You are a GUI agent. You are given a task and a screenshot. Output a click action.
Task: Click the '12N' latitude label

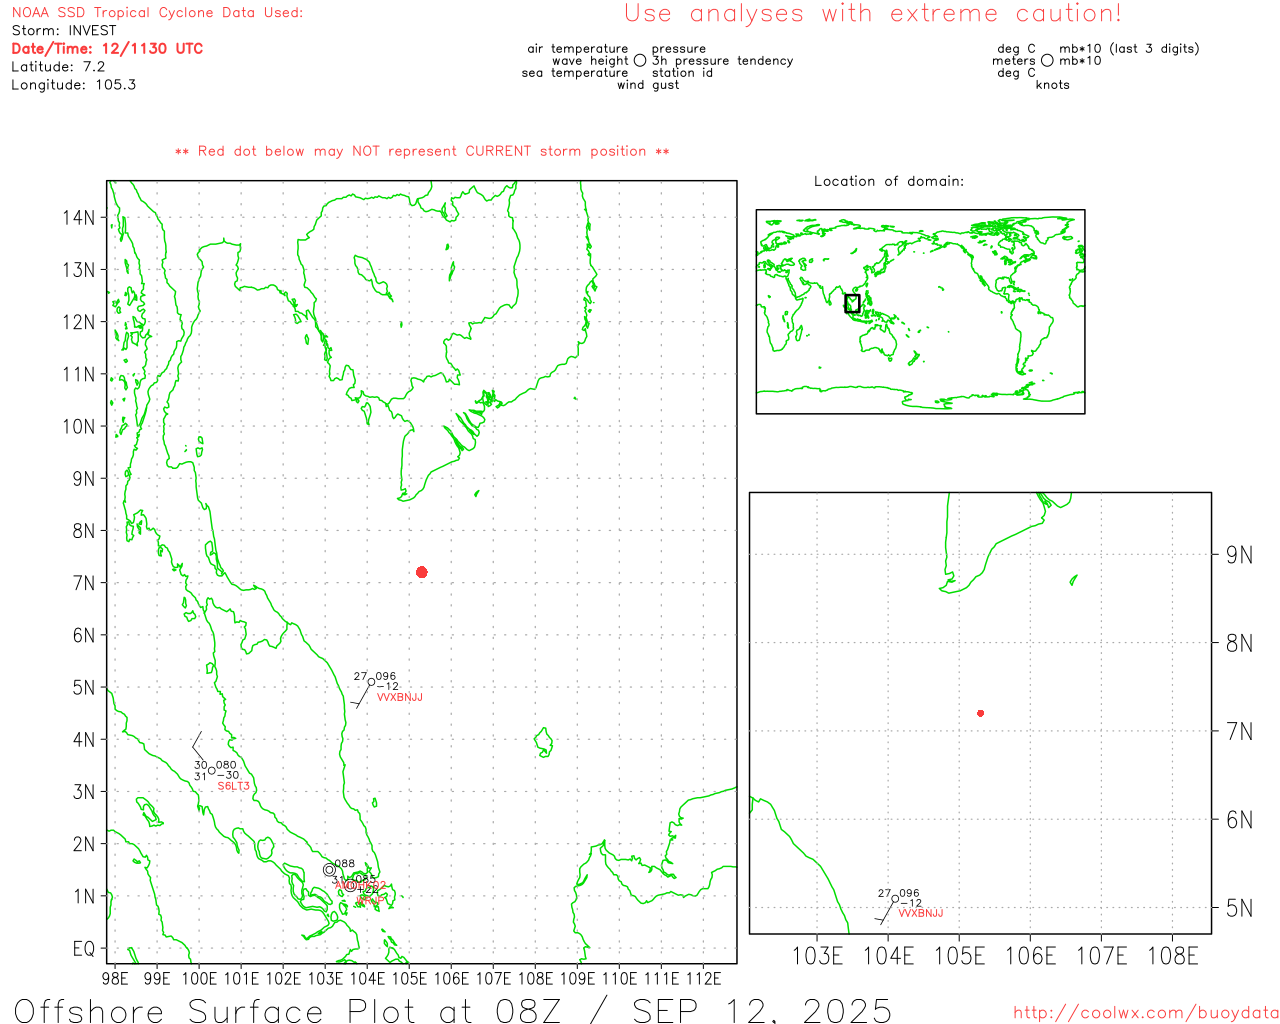click(x=78, y=322)
